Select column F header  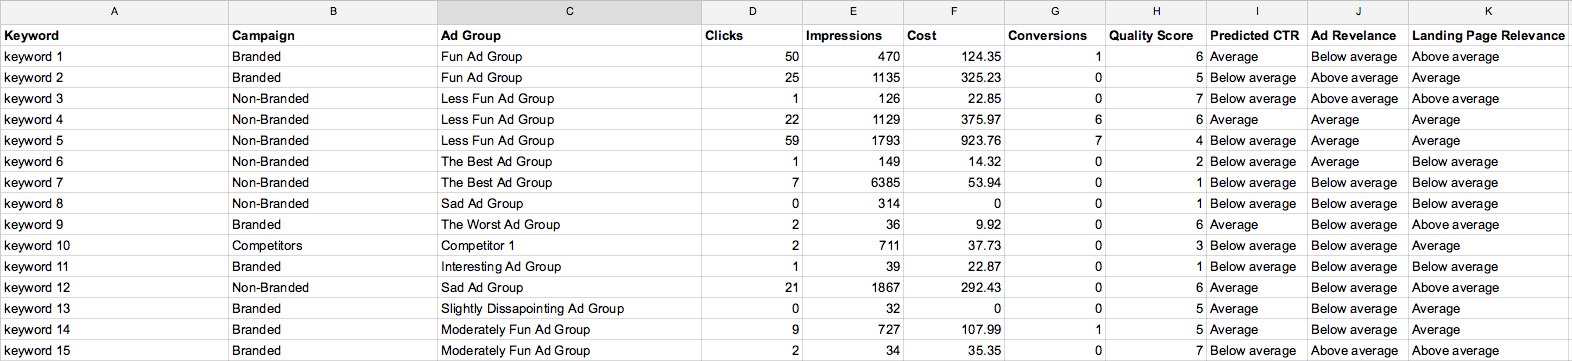pyautogui.click(x=954, y=12)
